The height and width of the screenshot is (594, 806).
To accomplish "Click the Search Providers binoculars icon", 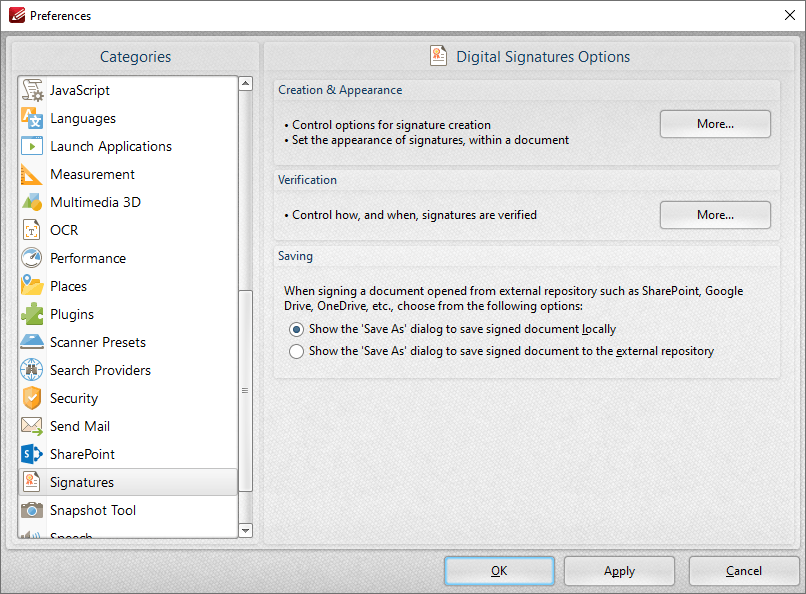I will tap(32, 370).
